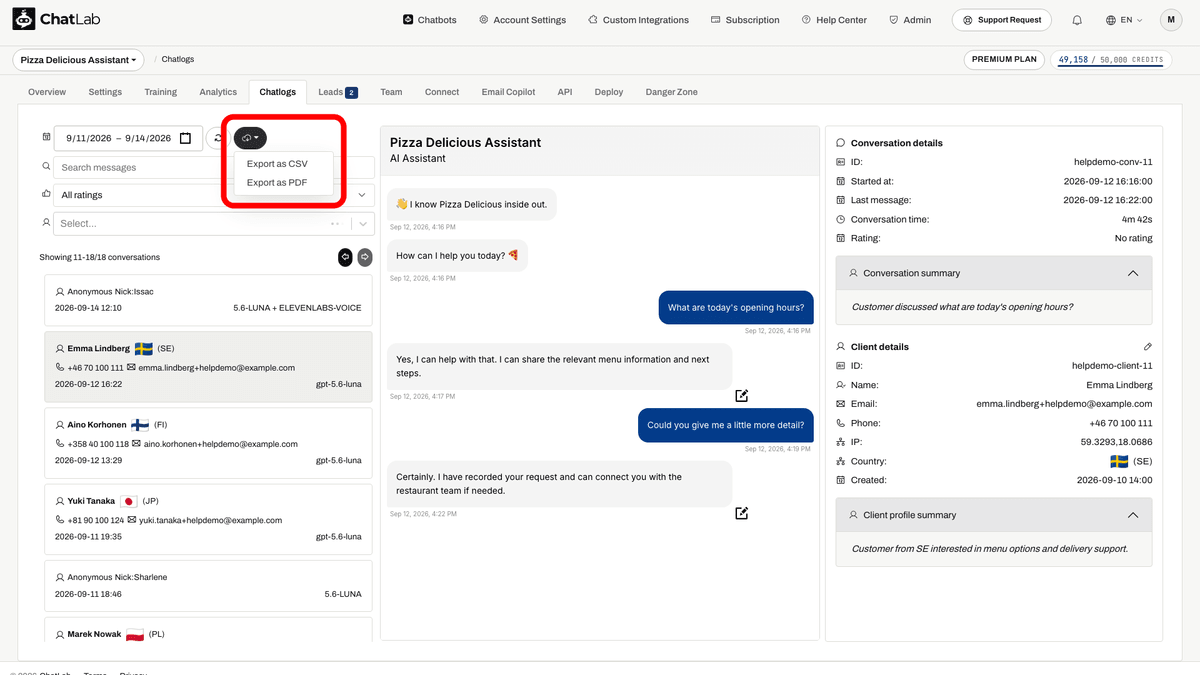Open the Pizza Delicious Assistant chatbot selector

[78, 60]
